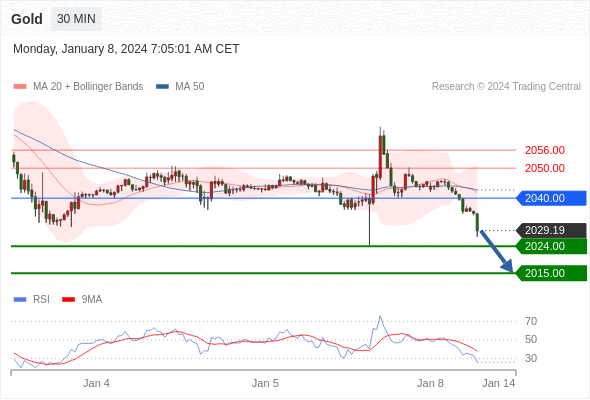Click the blue 2040.00 pivot tag
This screenshot has height=400, width=590.
click(551, 198)
